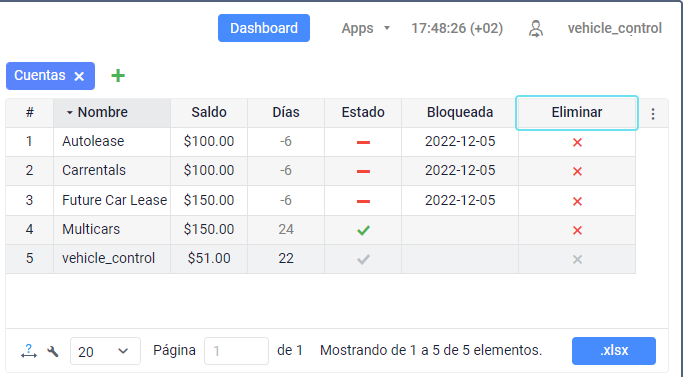The width and height of the screenshot is (683, 377).
Task: Click the red delete X for Multicars
Action: point(577,230)
